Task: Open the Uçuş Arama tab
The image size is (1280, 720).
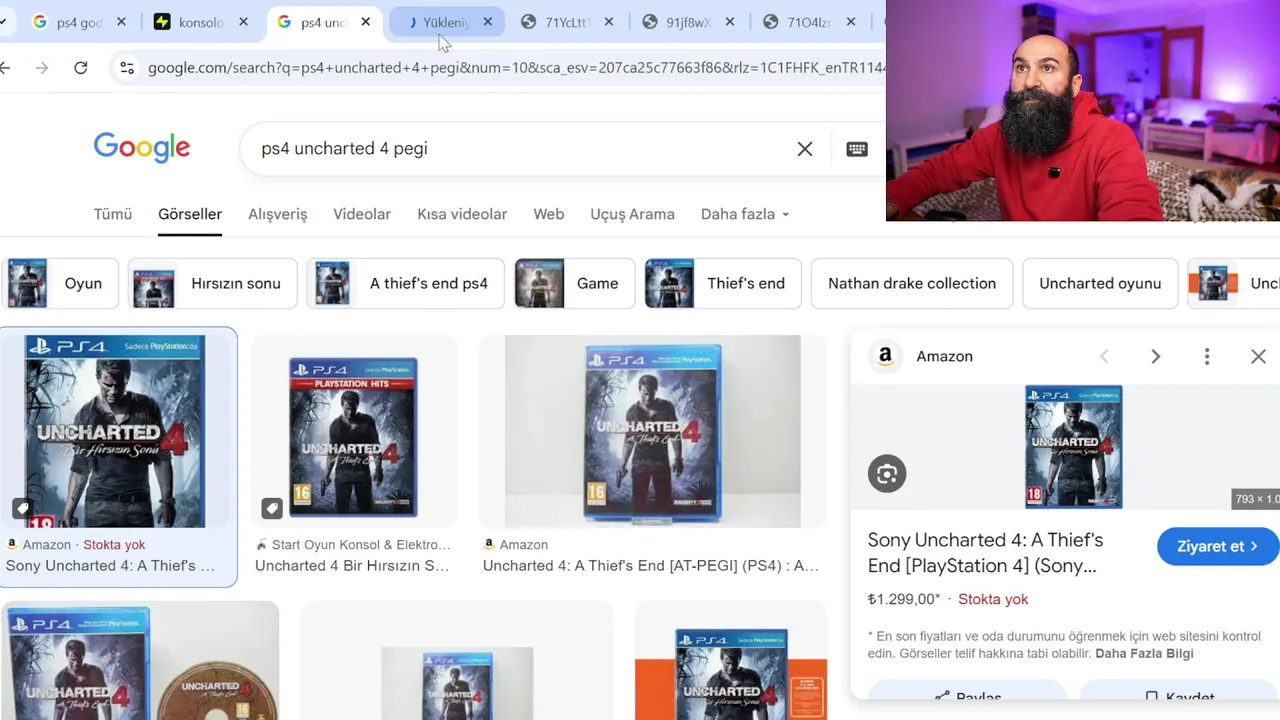Action: 632,214
